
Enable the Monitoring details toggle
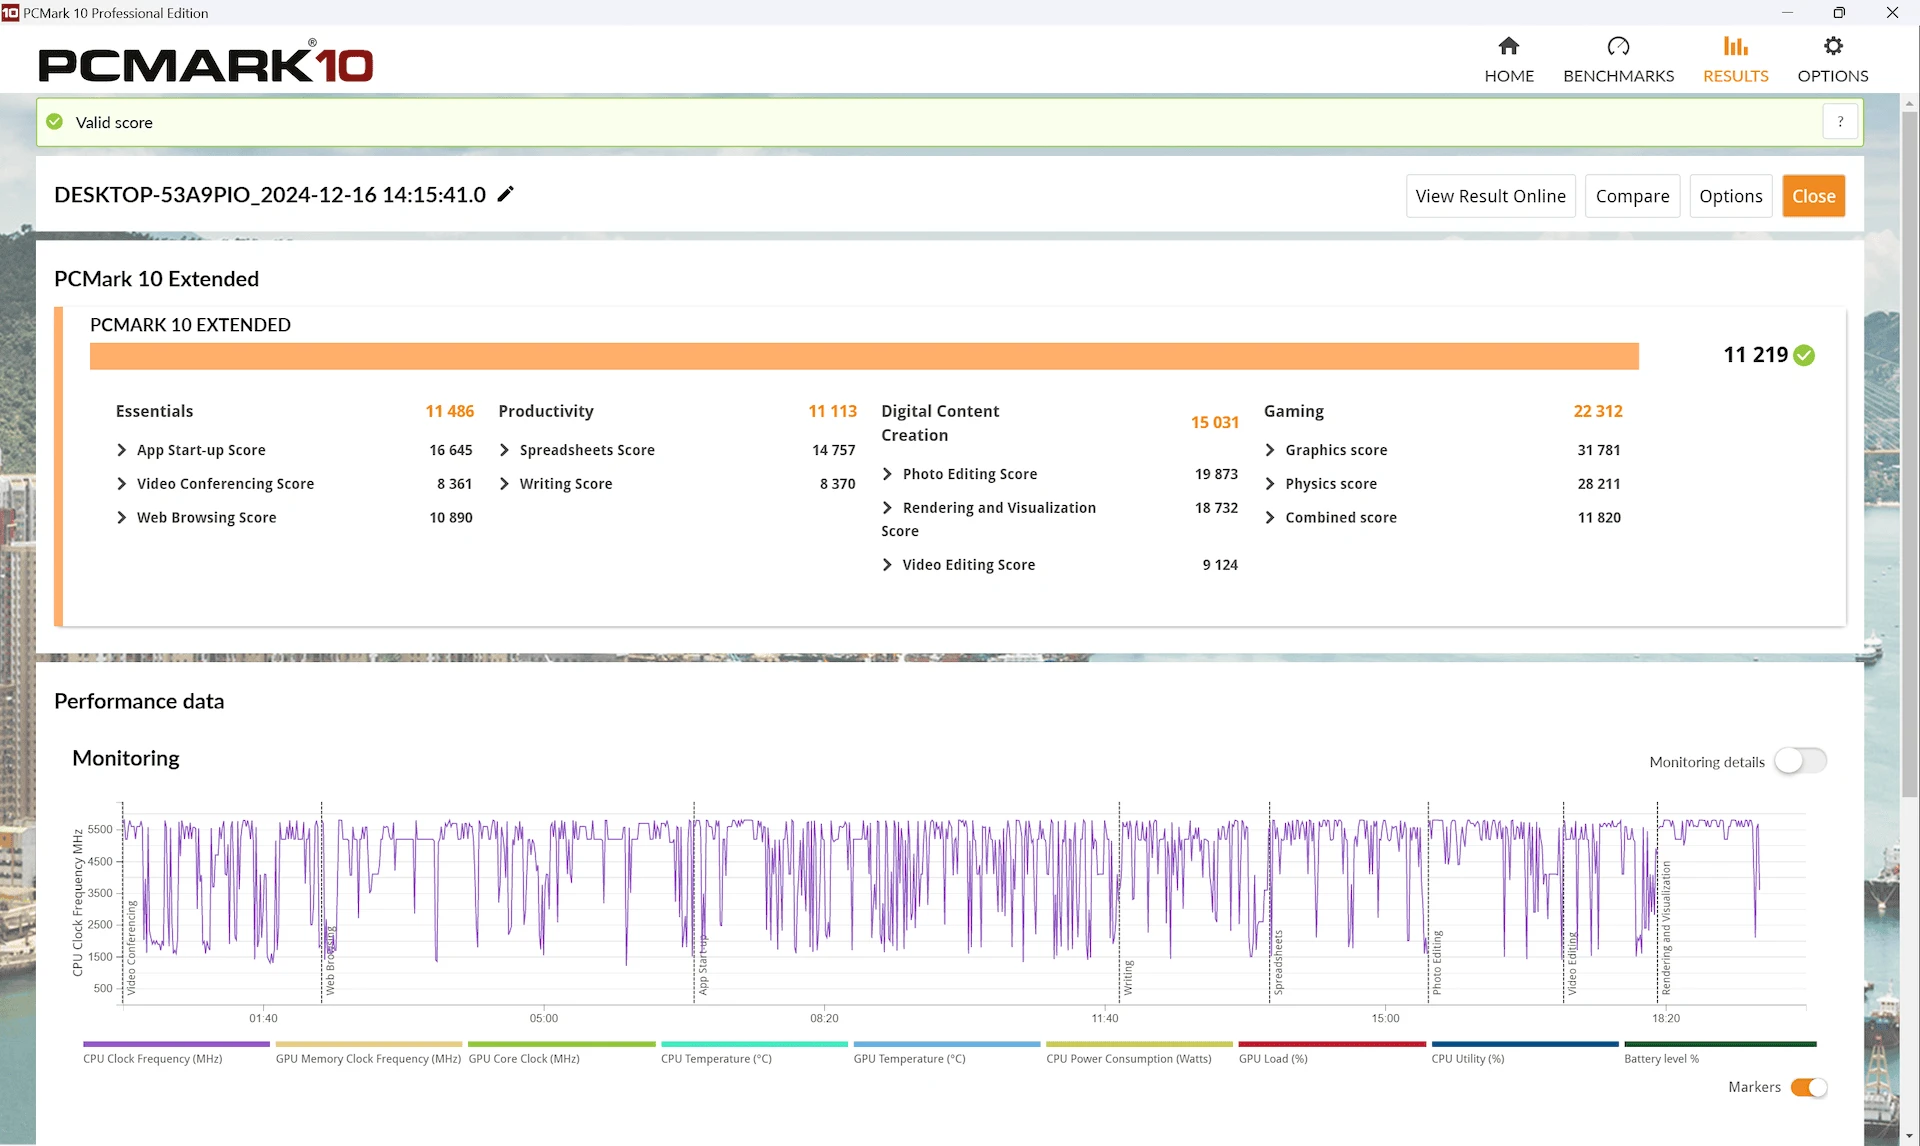point(1800,761)
